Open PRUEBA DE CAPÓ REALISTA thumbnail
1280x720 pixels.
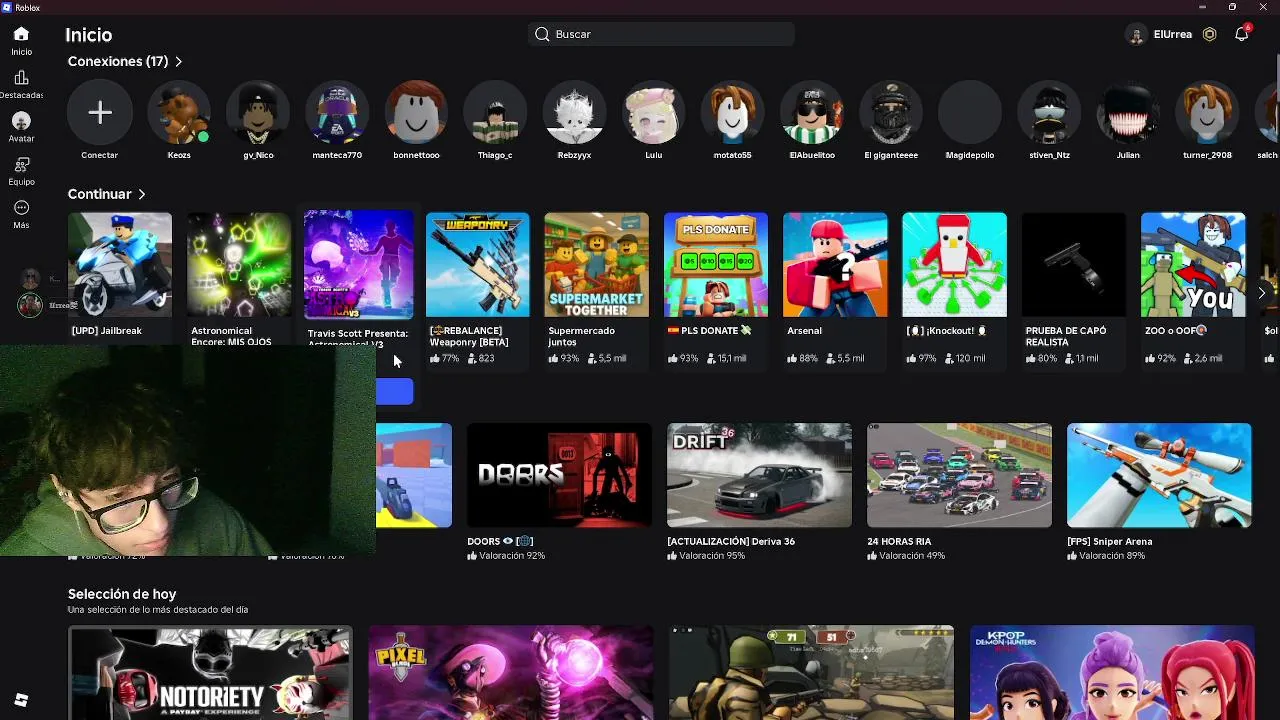tap(1073, 264)
